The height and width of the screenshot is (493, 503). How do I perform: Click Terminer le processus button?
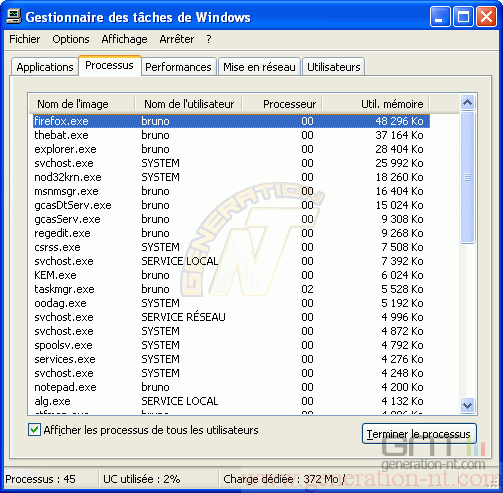(419, 434)
